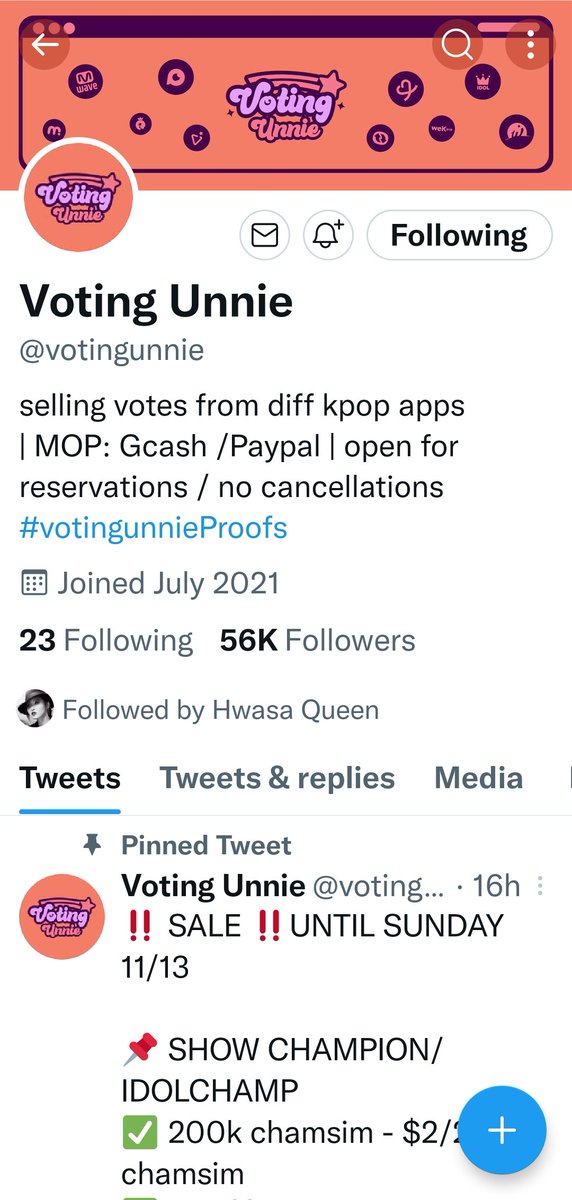Viewport: 572px width, 1200px height.
Task: Open the search magnifier icon
Action: pyautogui.click(x=457, y=44)
